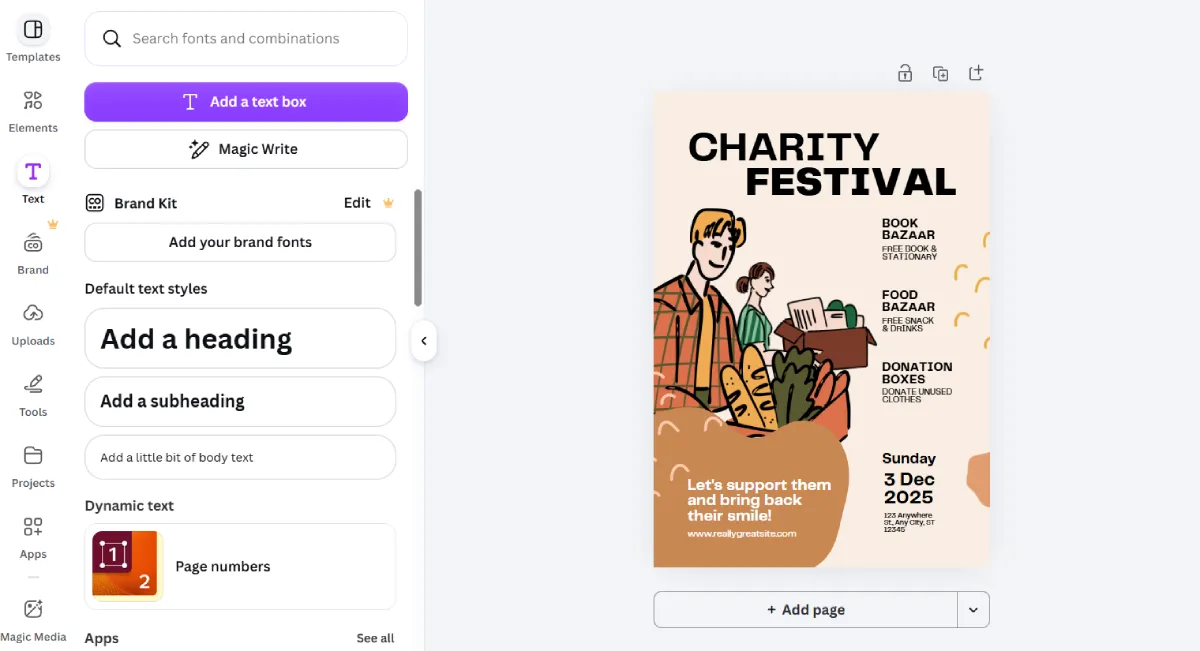Open the Uploads cloud icon
Image resolution: width=1200 pixels, height=651 pixels.
tap(33, 313)
